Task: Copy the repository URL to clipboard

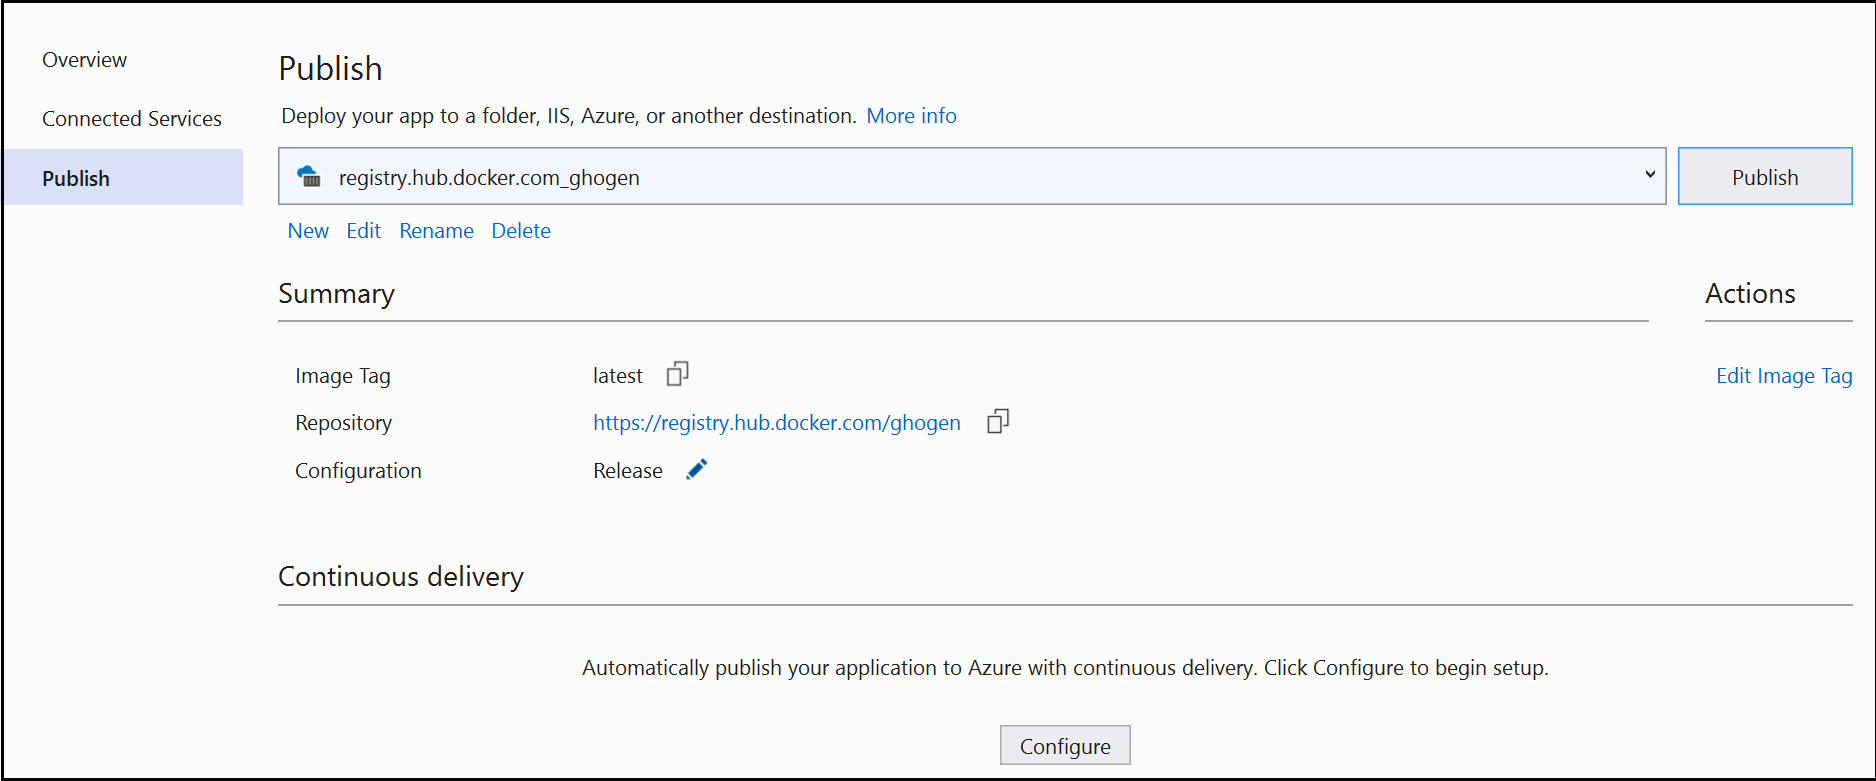Action: click(x=998, y=421)
